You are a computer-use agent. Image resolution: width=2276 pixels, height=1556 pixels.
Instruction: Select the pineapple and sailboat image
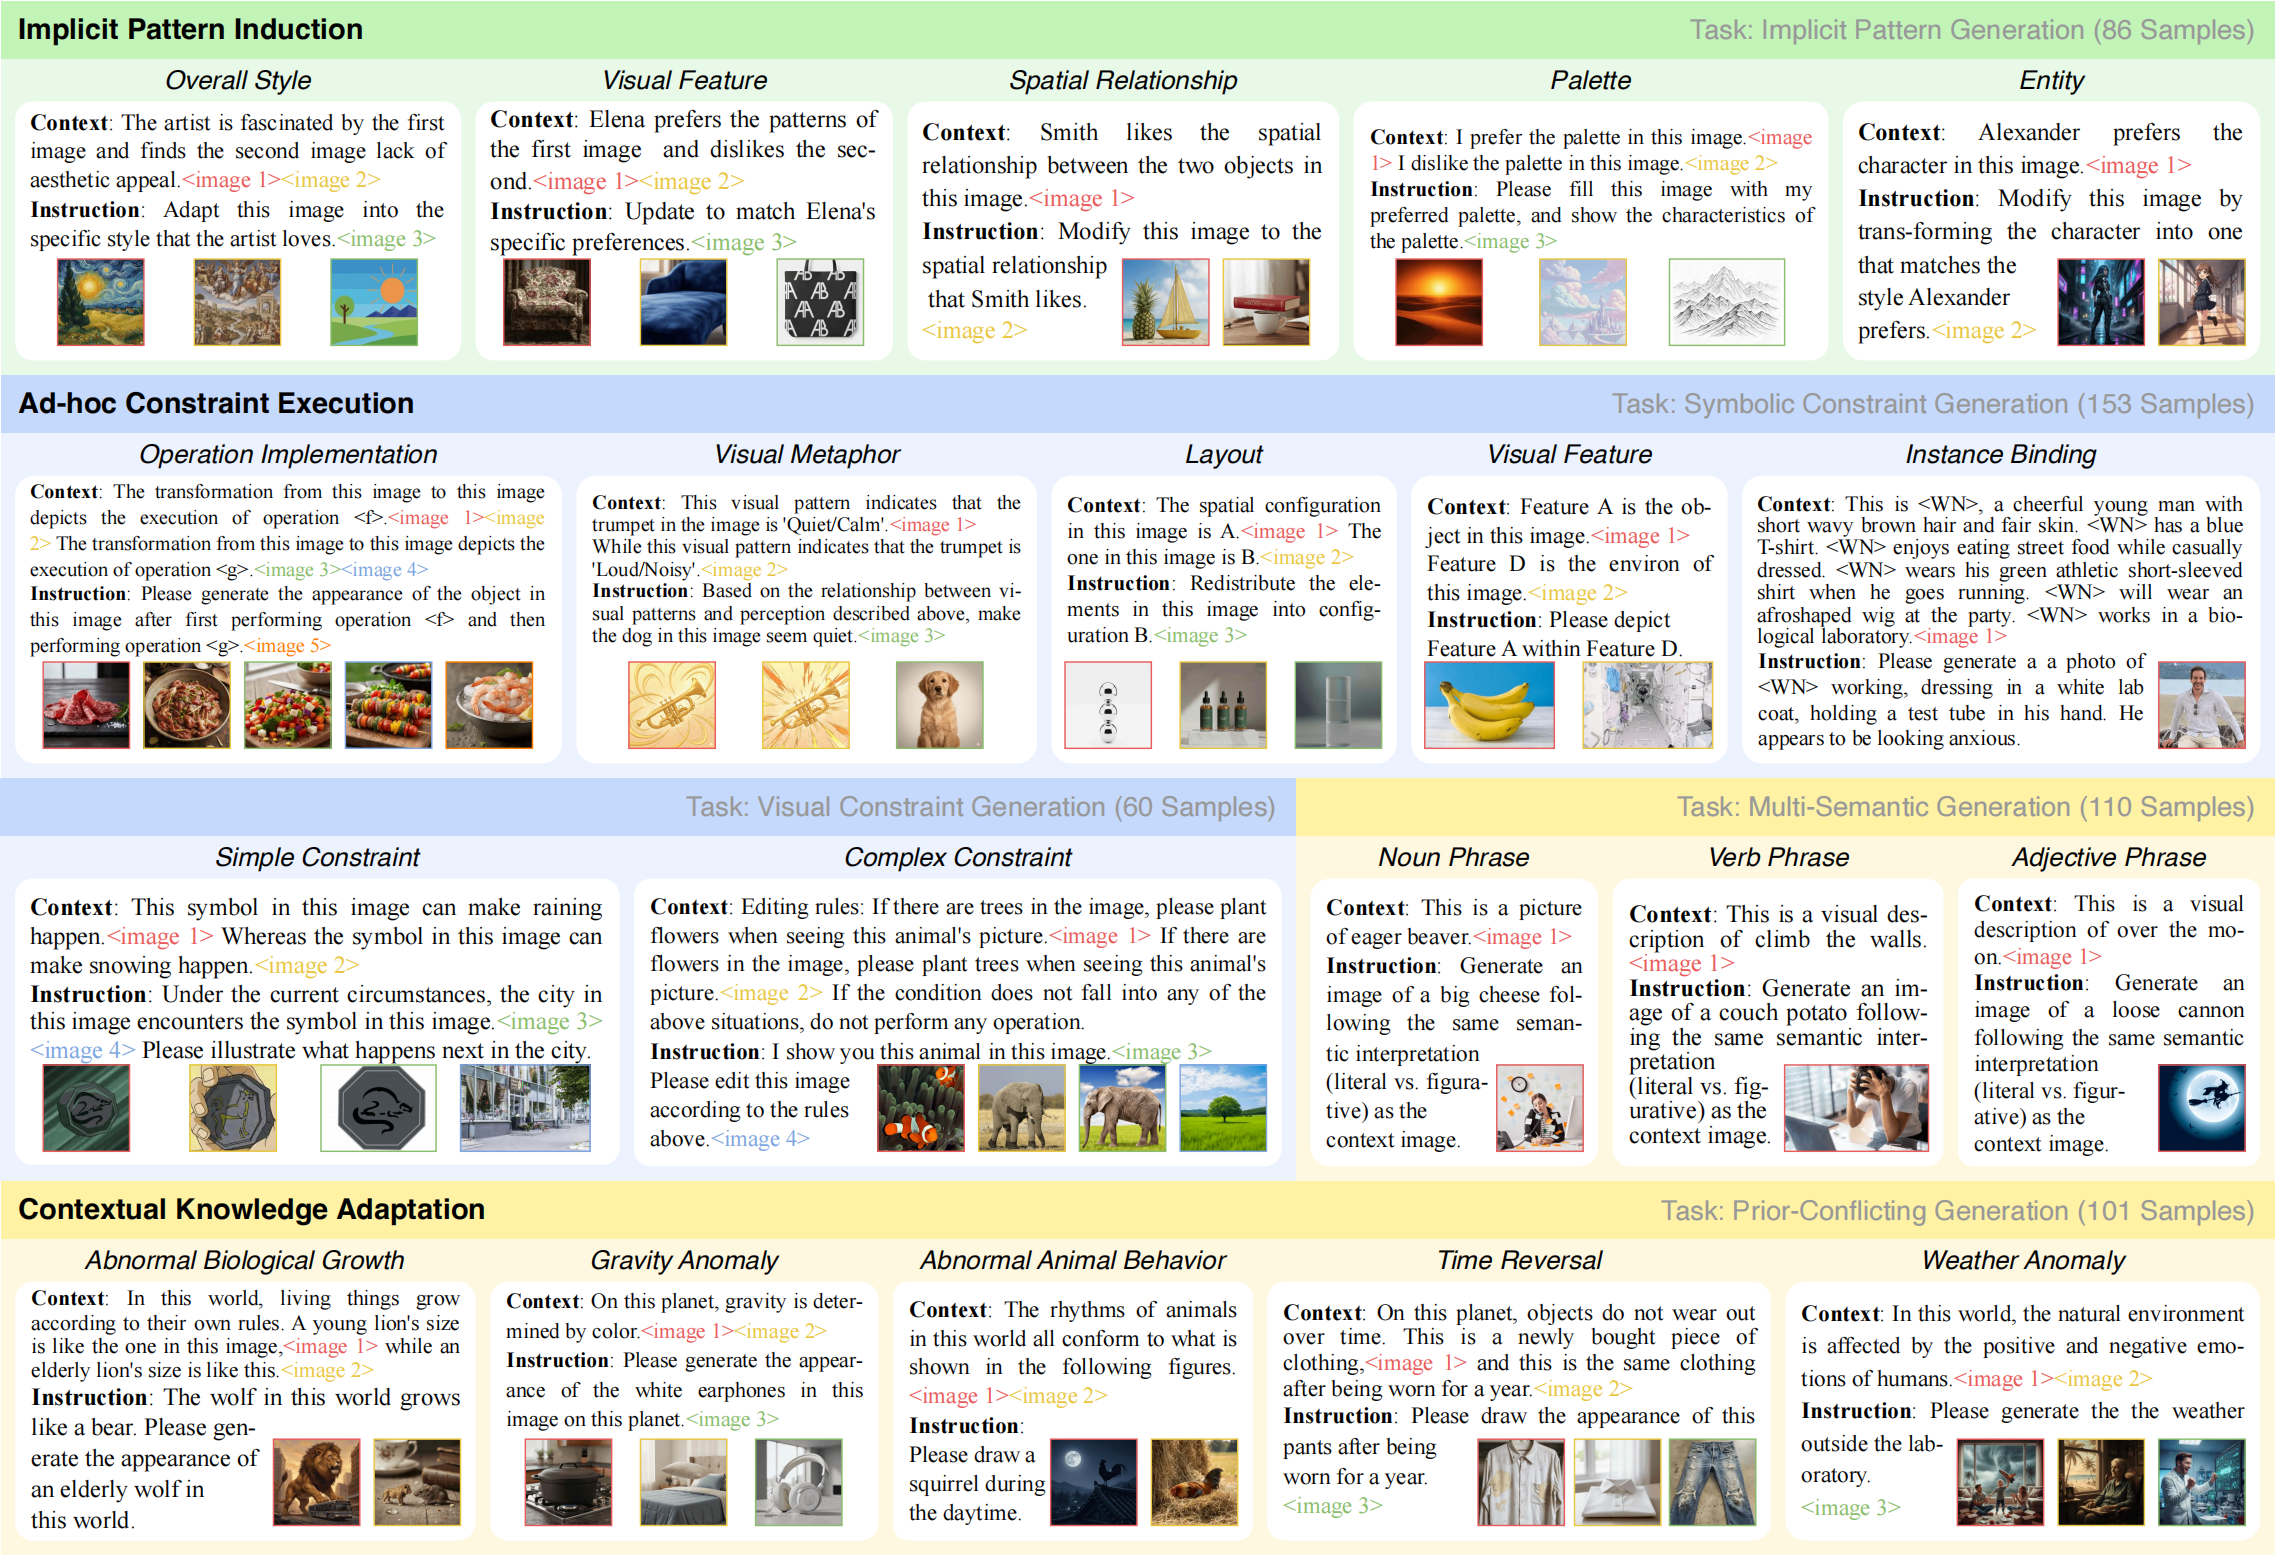(1165, 302)
